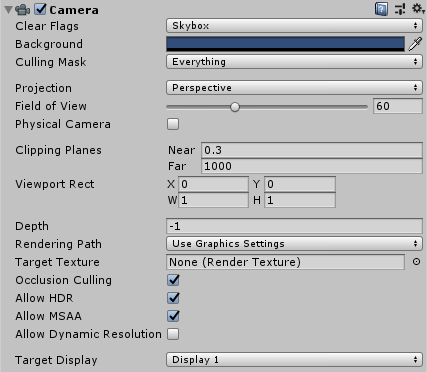This screenshot has width=427, height=372.
Task: Enable Allow Dynamic Resolution checkbox
Action: coord(173,334)
